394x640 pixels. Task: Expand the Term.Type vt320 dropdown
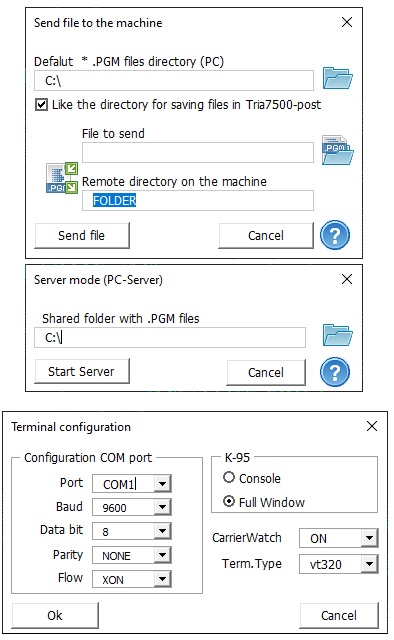point(370,564)
